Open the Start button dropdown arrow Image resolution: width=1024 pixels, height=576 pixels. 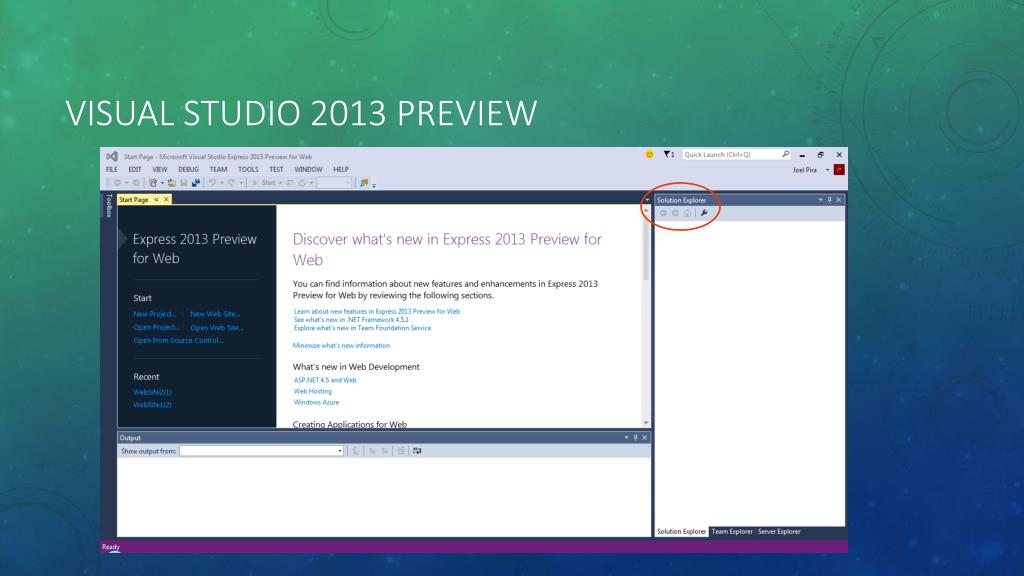(x=280, y=183)
